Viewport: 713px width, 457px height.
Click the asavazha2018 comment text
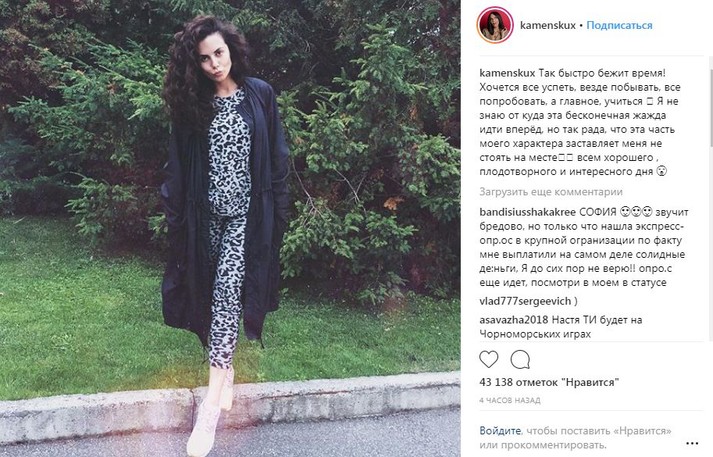pyautogui.click(x=561, y=327)
